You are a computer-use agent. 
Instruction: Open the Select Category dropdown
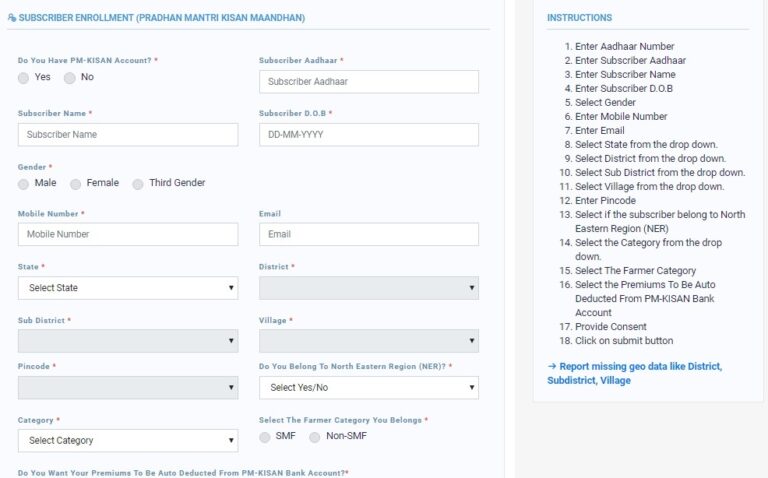tap(128, 441)
